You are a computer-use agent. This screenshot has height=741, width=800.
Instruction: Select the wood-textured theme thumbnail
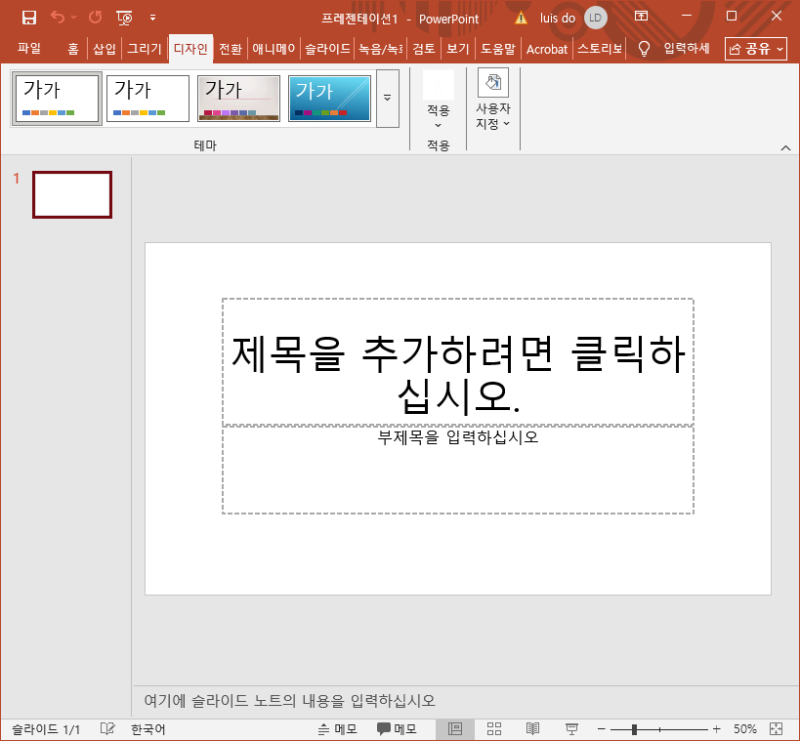pos(238,98)
